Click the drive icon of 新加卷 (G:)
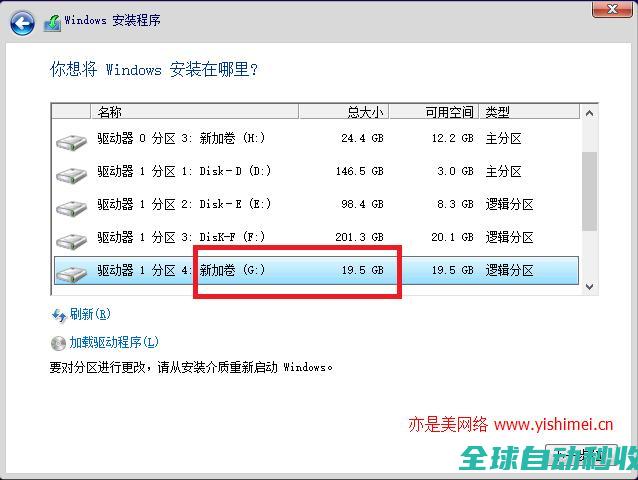This screenshot has width=638, height=480. (x=71, y=272)
